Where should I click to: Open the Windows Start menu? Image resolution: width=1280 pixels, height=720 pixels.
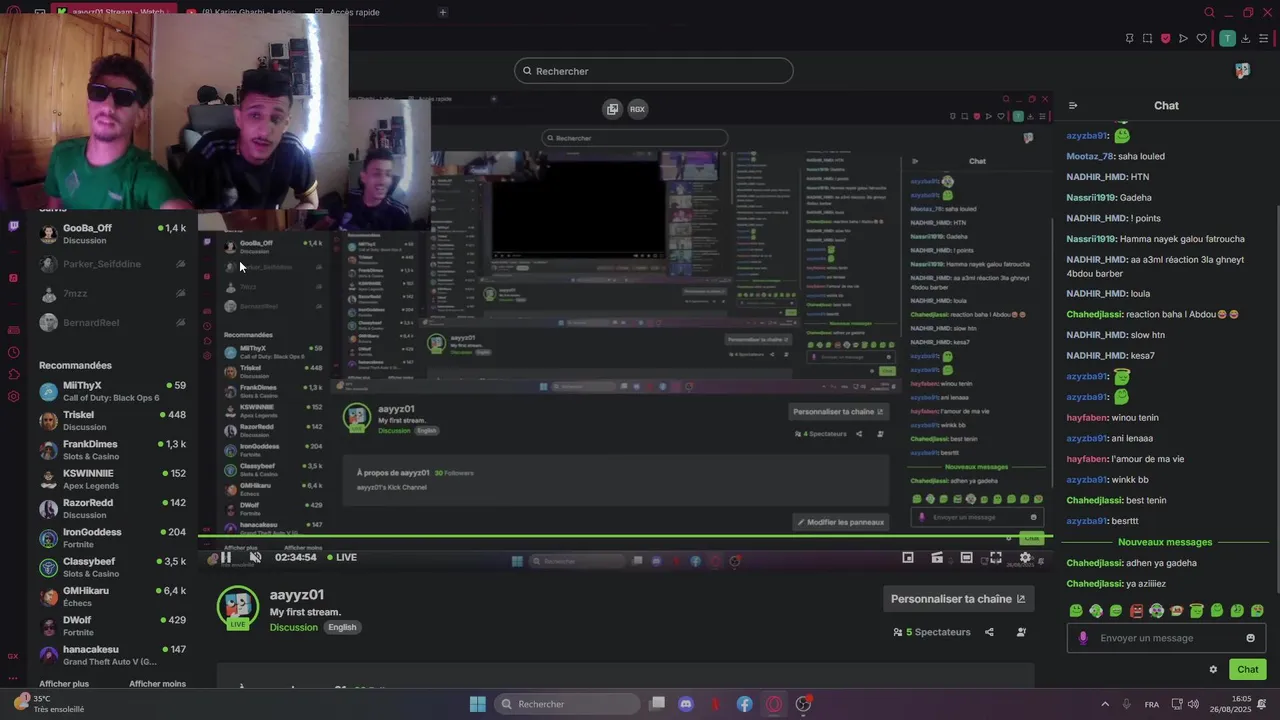tap(478, 704)
